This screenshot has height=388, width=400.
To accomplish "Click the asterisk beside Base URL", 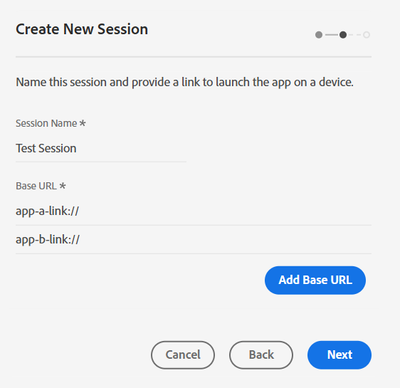I will pos(62,185).
